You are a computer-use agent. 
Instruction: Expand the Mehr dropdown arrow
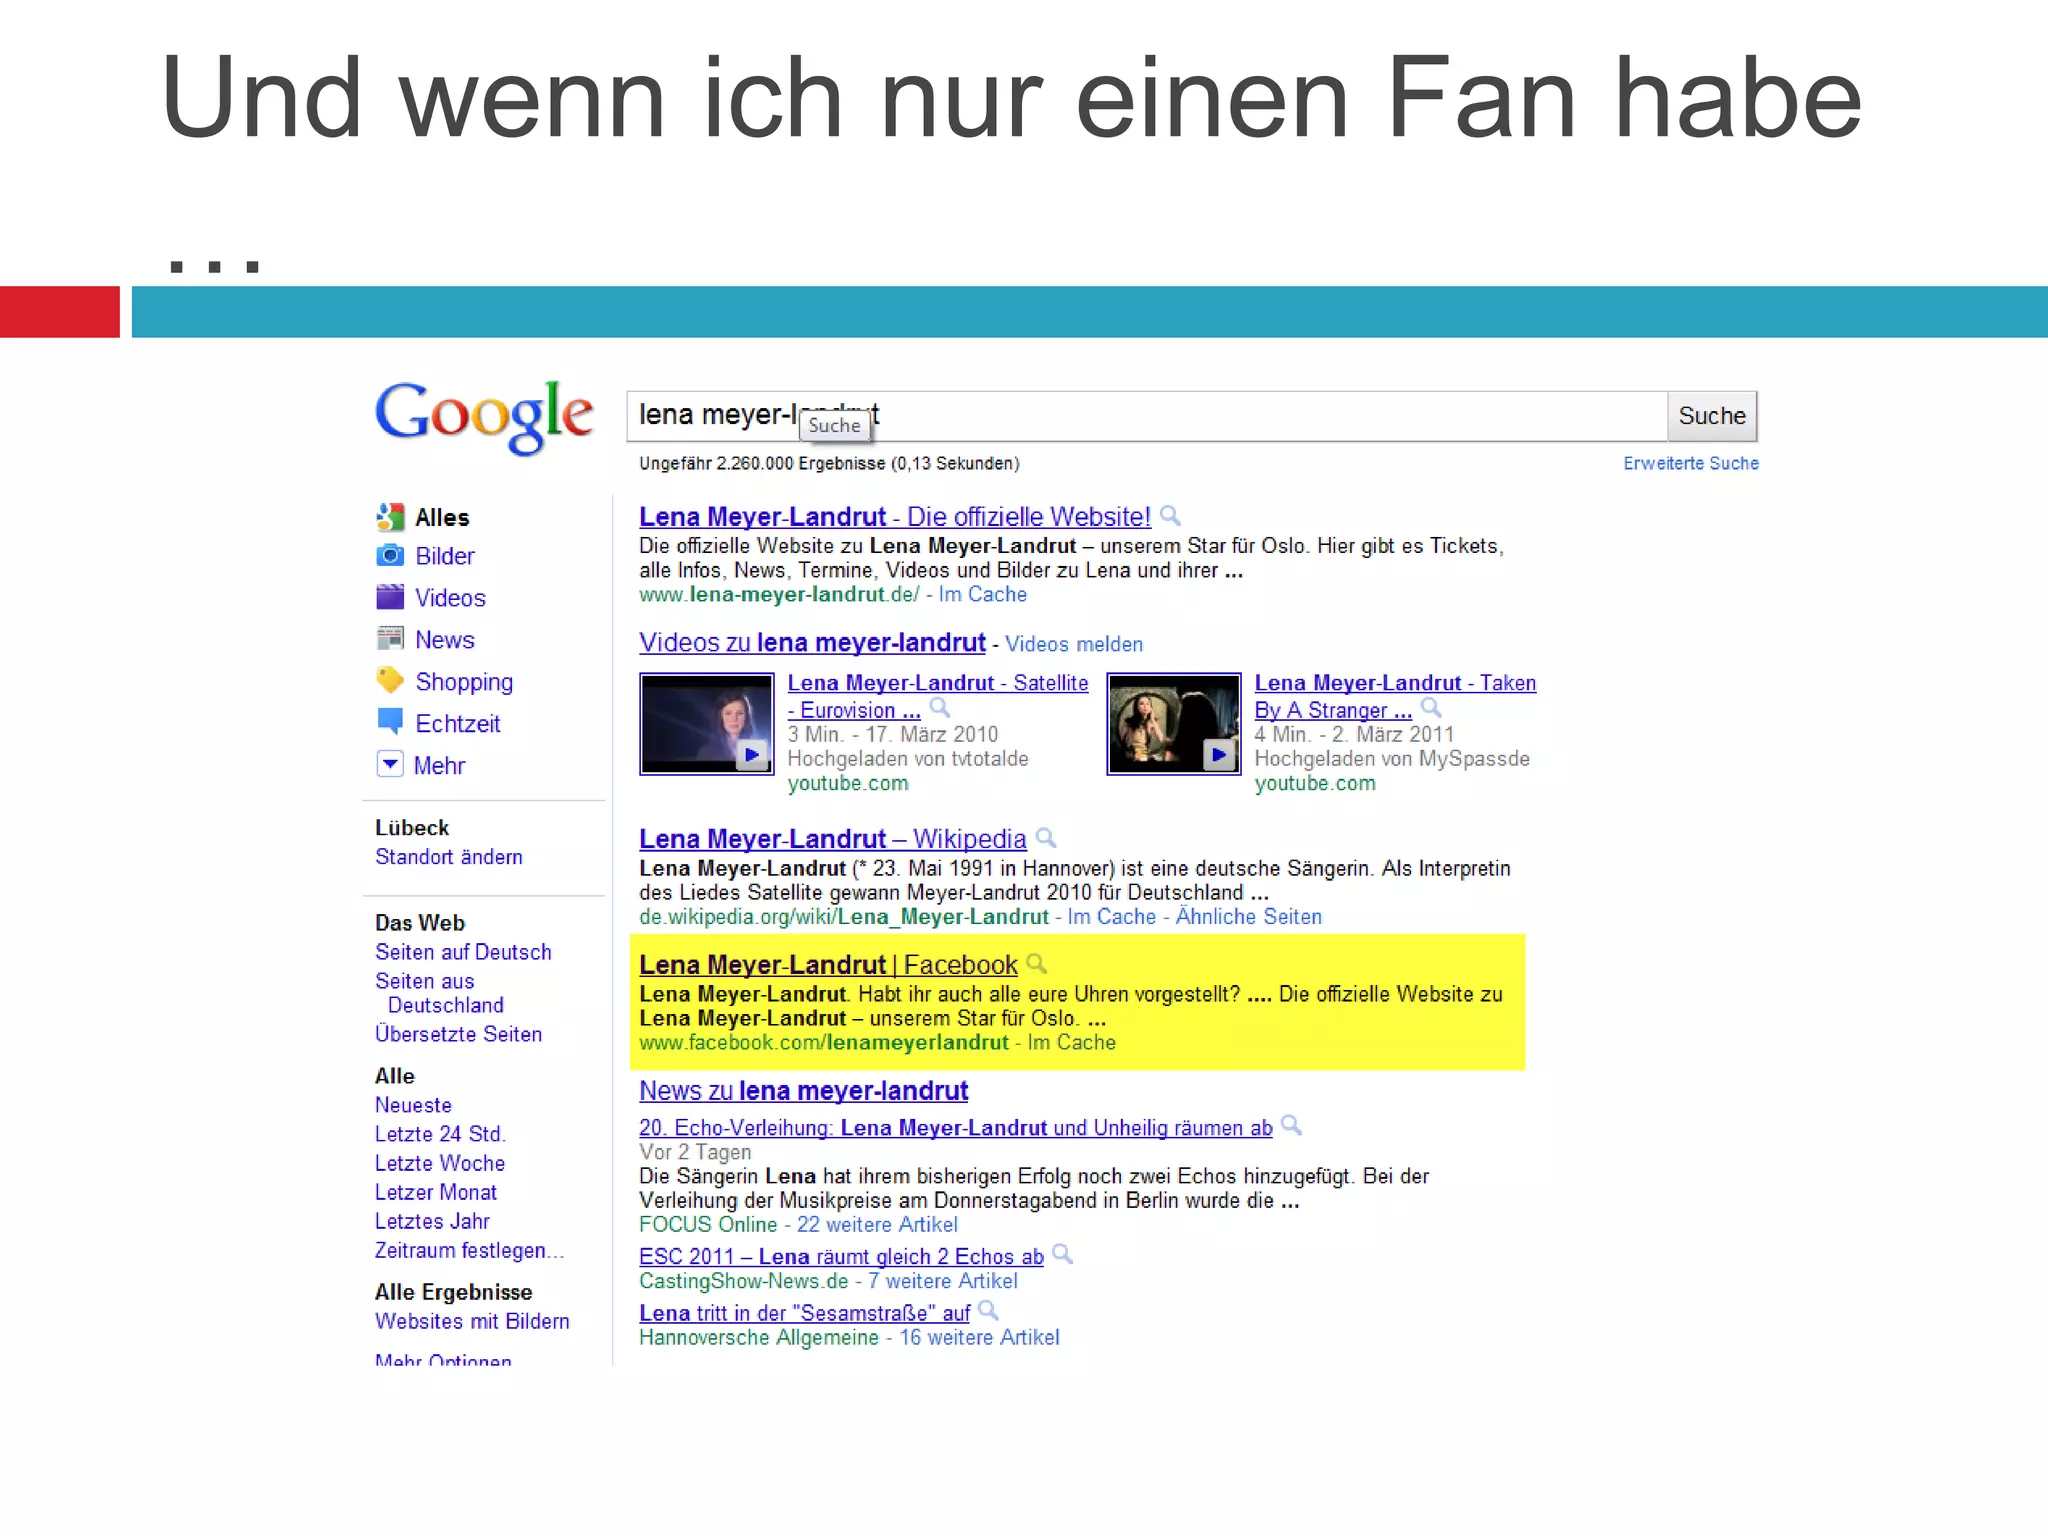(390, 764)
